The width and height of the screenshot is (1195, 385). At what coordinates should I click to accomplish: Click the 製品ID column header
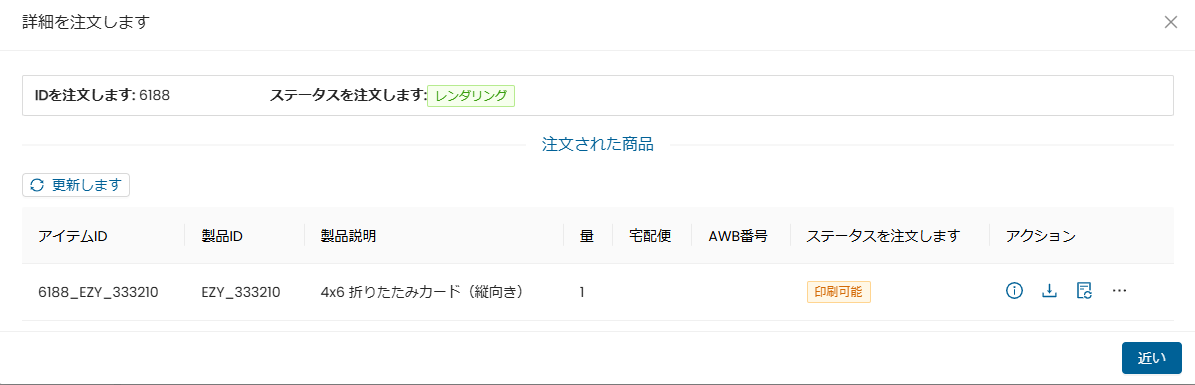tap(222, 236)
